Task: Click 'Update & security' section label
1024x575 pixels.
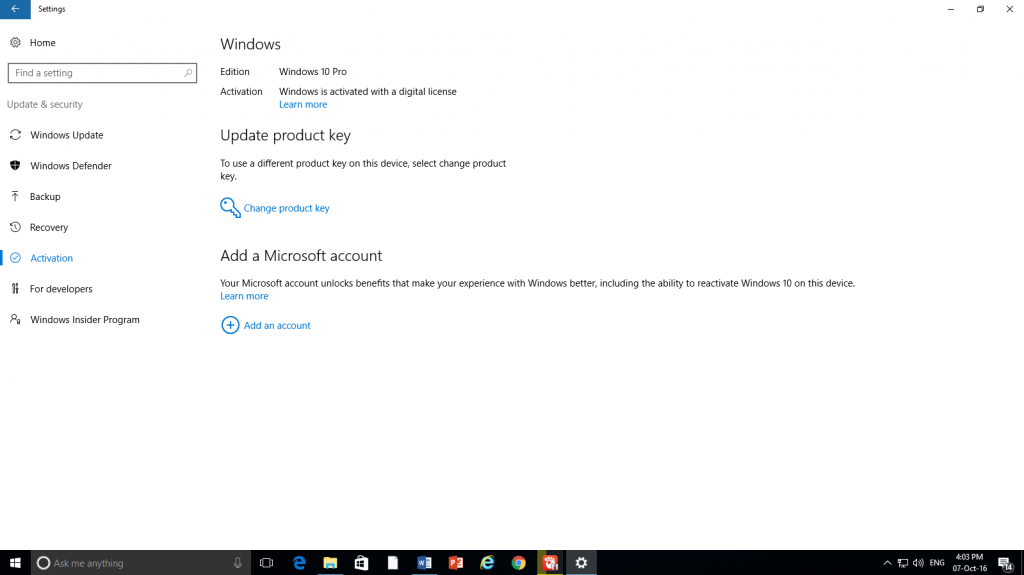Action: point(44,105)
